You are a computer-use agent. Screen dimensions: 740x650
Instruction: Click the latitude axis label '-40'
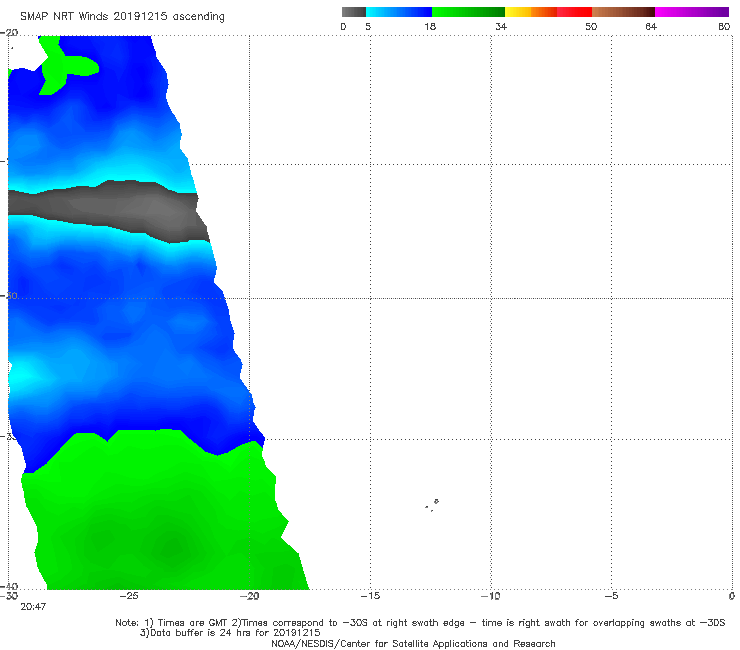[x=9, y=586]
